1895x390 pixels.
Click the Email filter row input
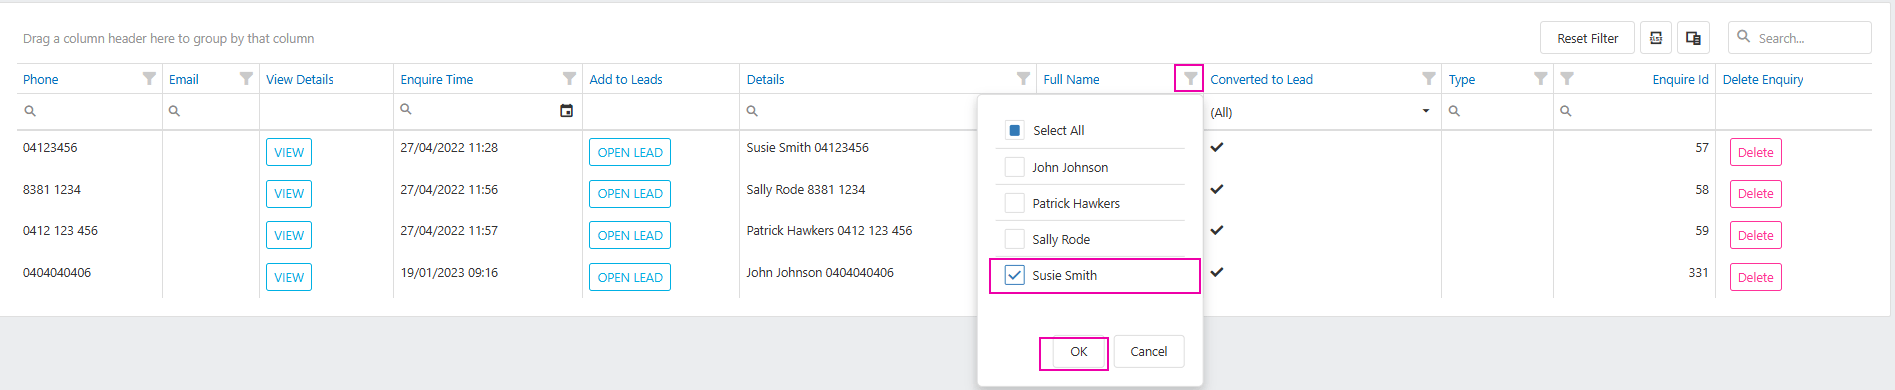click(x=211, y=111)
